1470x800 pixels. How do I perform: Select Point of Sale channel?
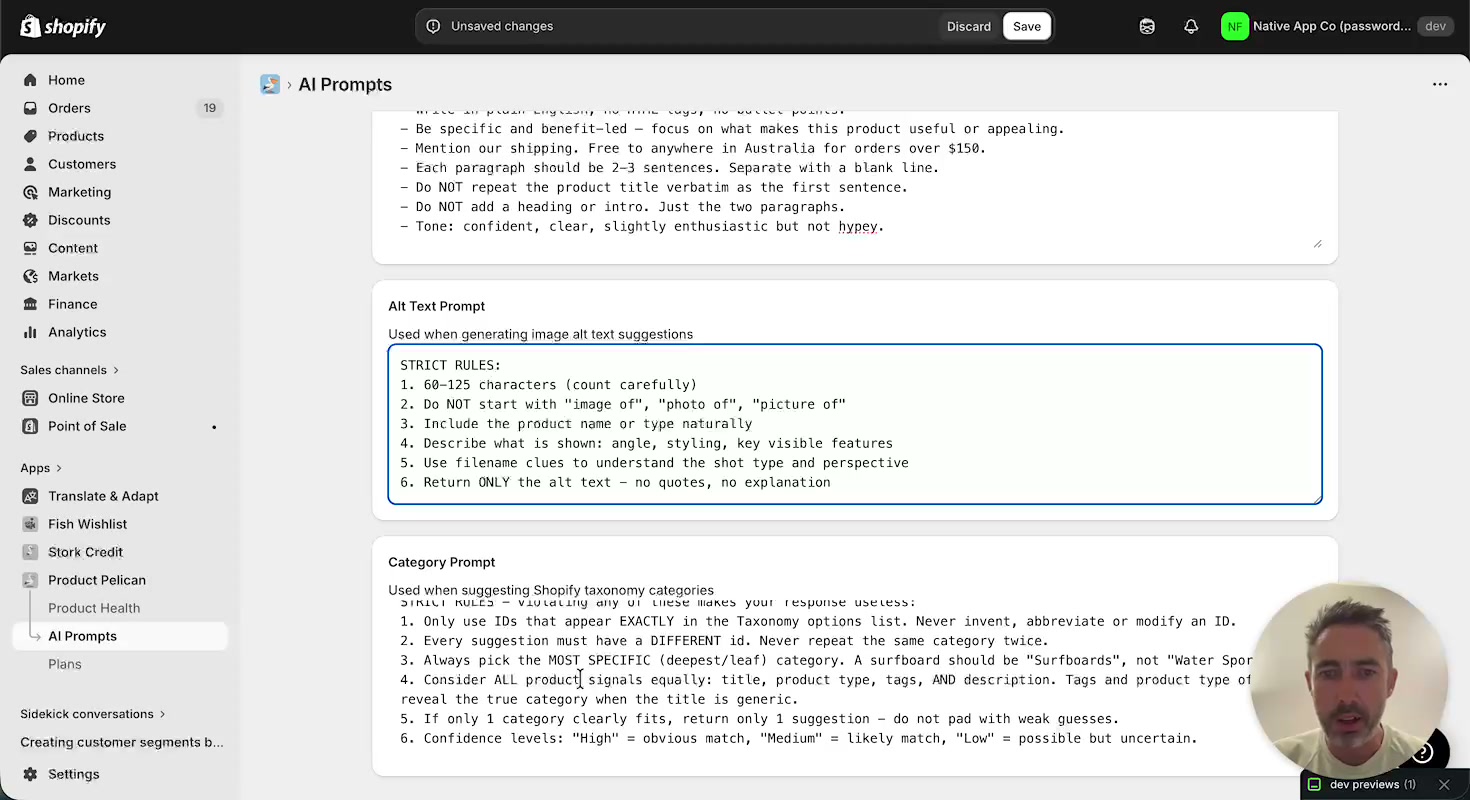coord(85,426)
